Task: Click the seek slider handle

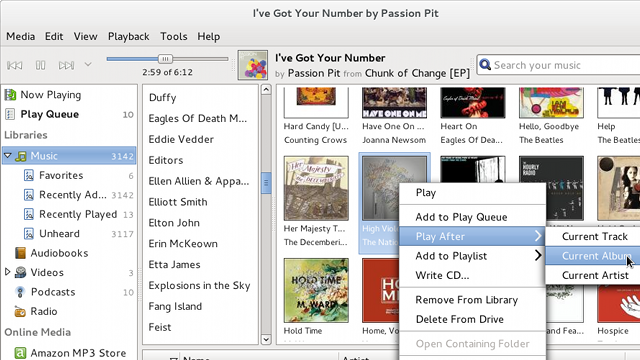Action: pos(165,59)
